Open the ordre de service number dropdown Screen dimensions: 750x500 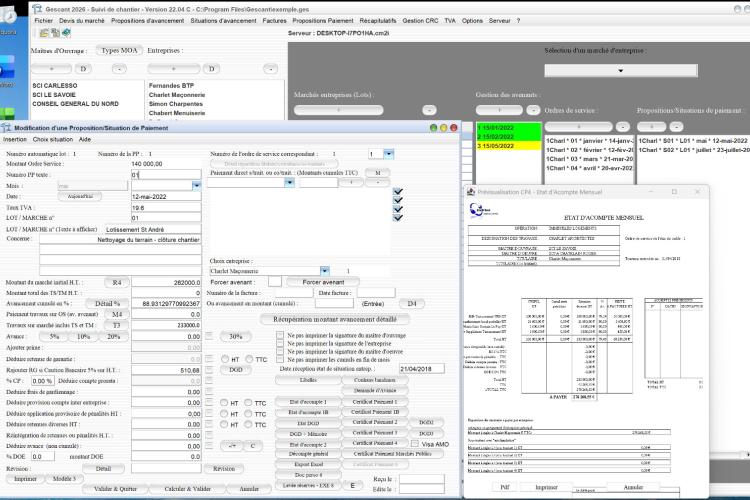coord(389,154)
